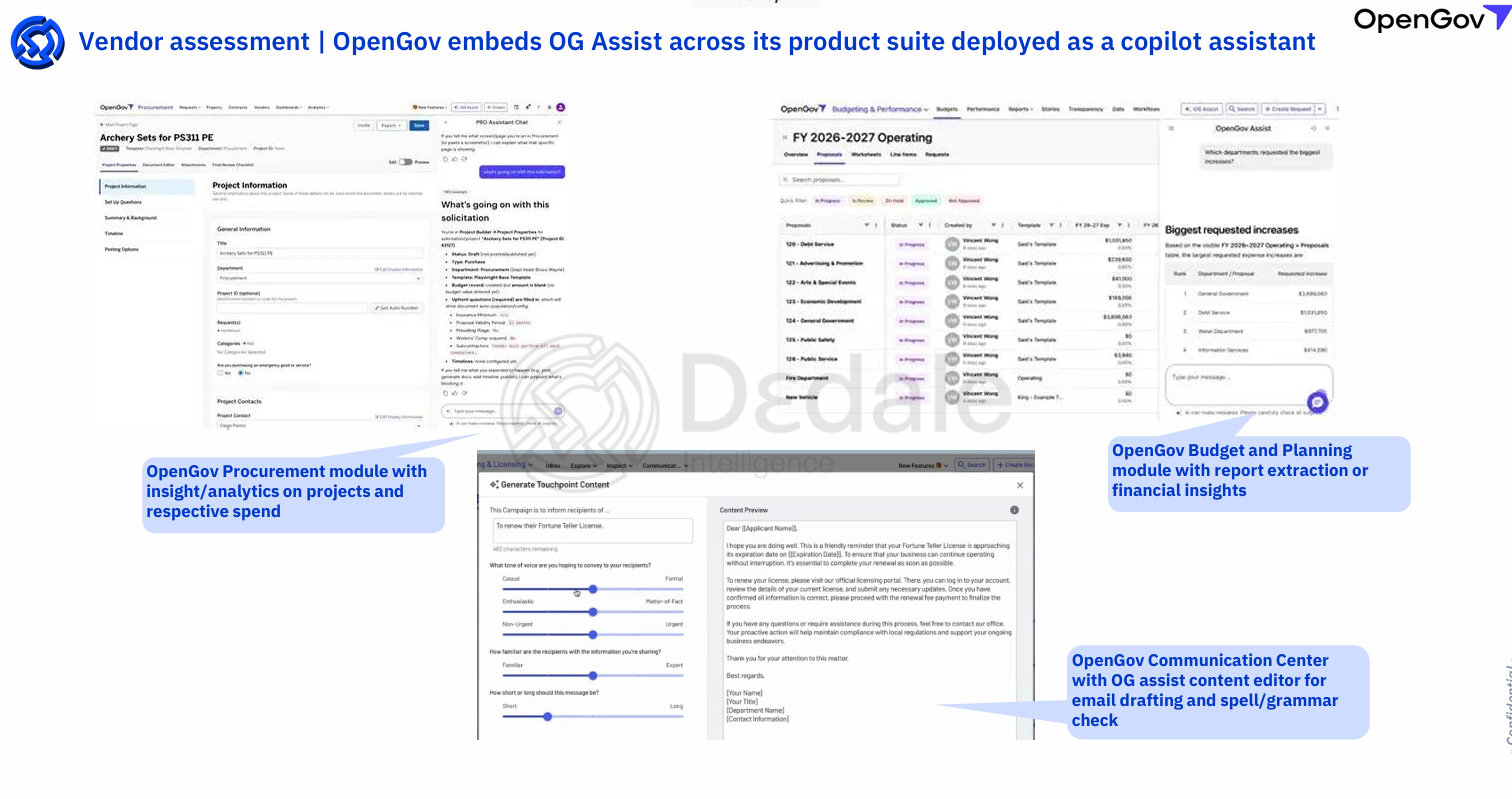This screenshot has height=799, width=1512.
Task: Copy the first PRO Assistant reply
Action: pyautogui.click(x=445, y=159)
